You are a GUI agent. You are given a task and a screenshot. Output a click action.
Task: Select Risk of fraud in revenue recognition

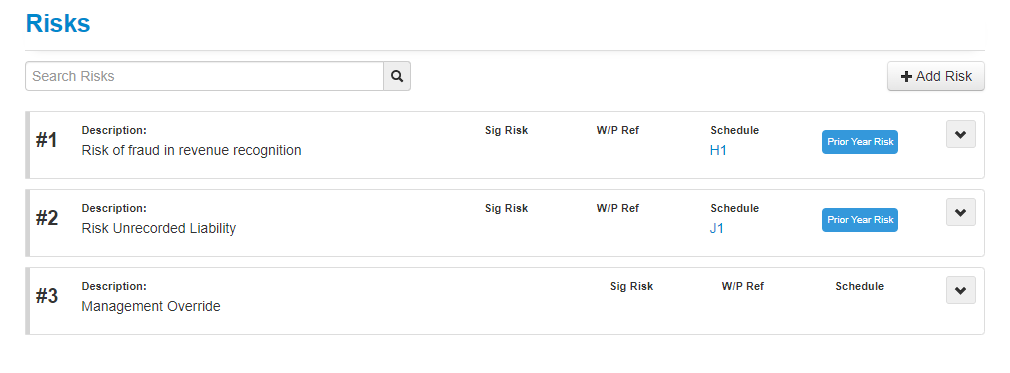pos(191,151)
